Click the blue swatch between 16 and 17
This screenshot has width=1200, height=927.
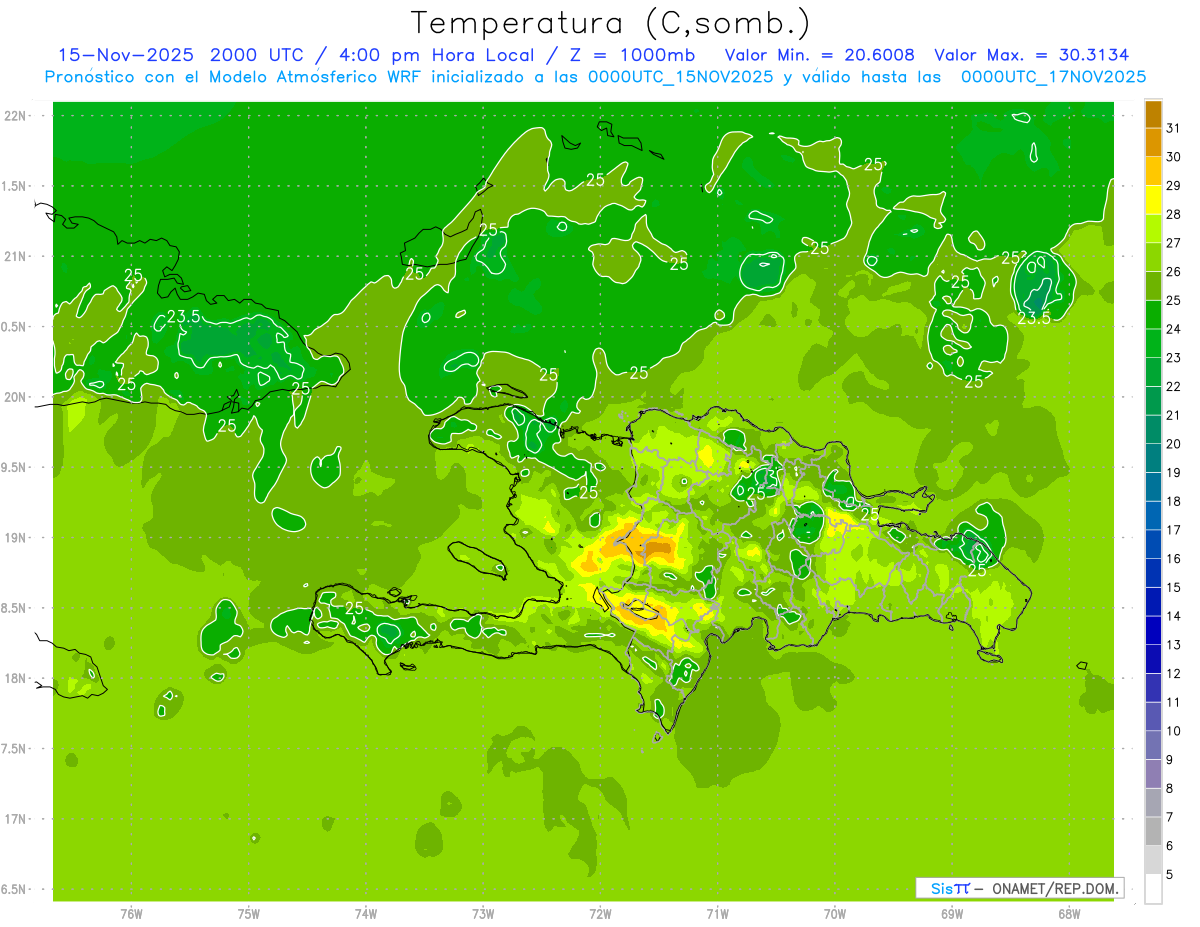point(1153,544)
